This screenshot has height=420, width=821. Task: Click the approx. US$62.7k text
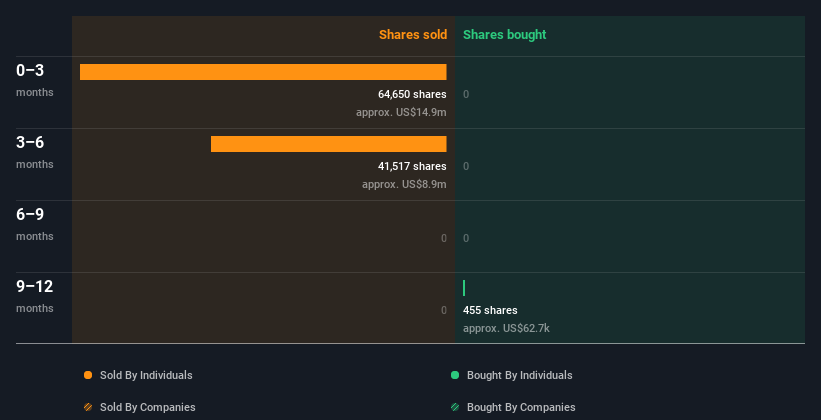coord(506,328)
